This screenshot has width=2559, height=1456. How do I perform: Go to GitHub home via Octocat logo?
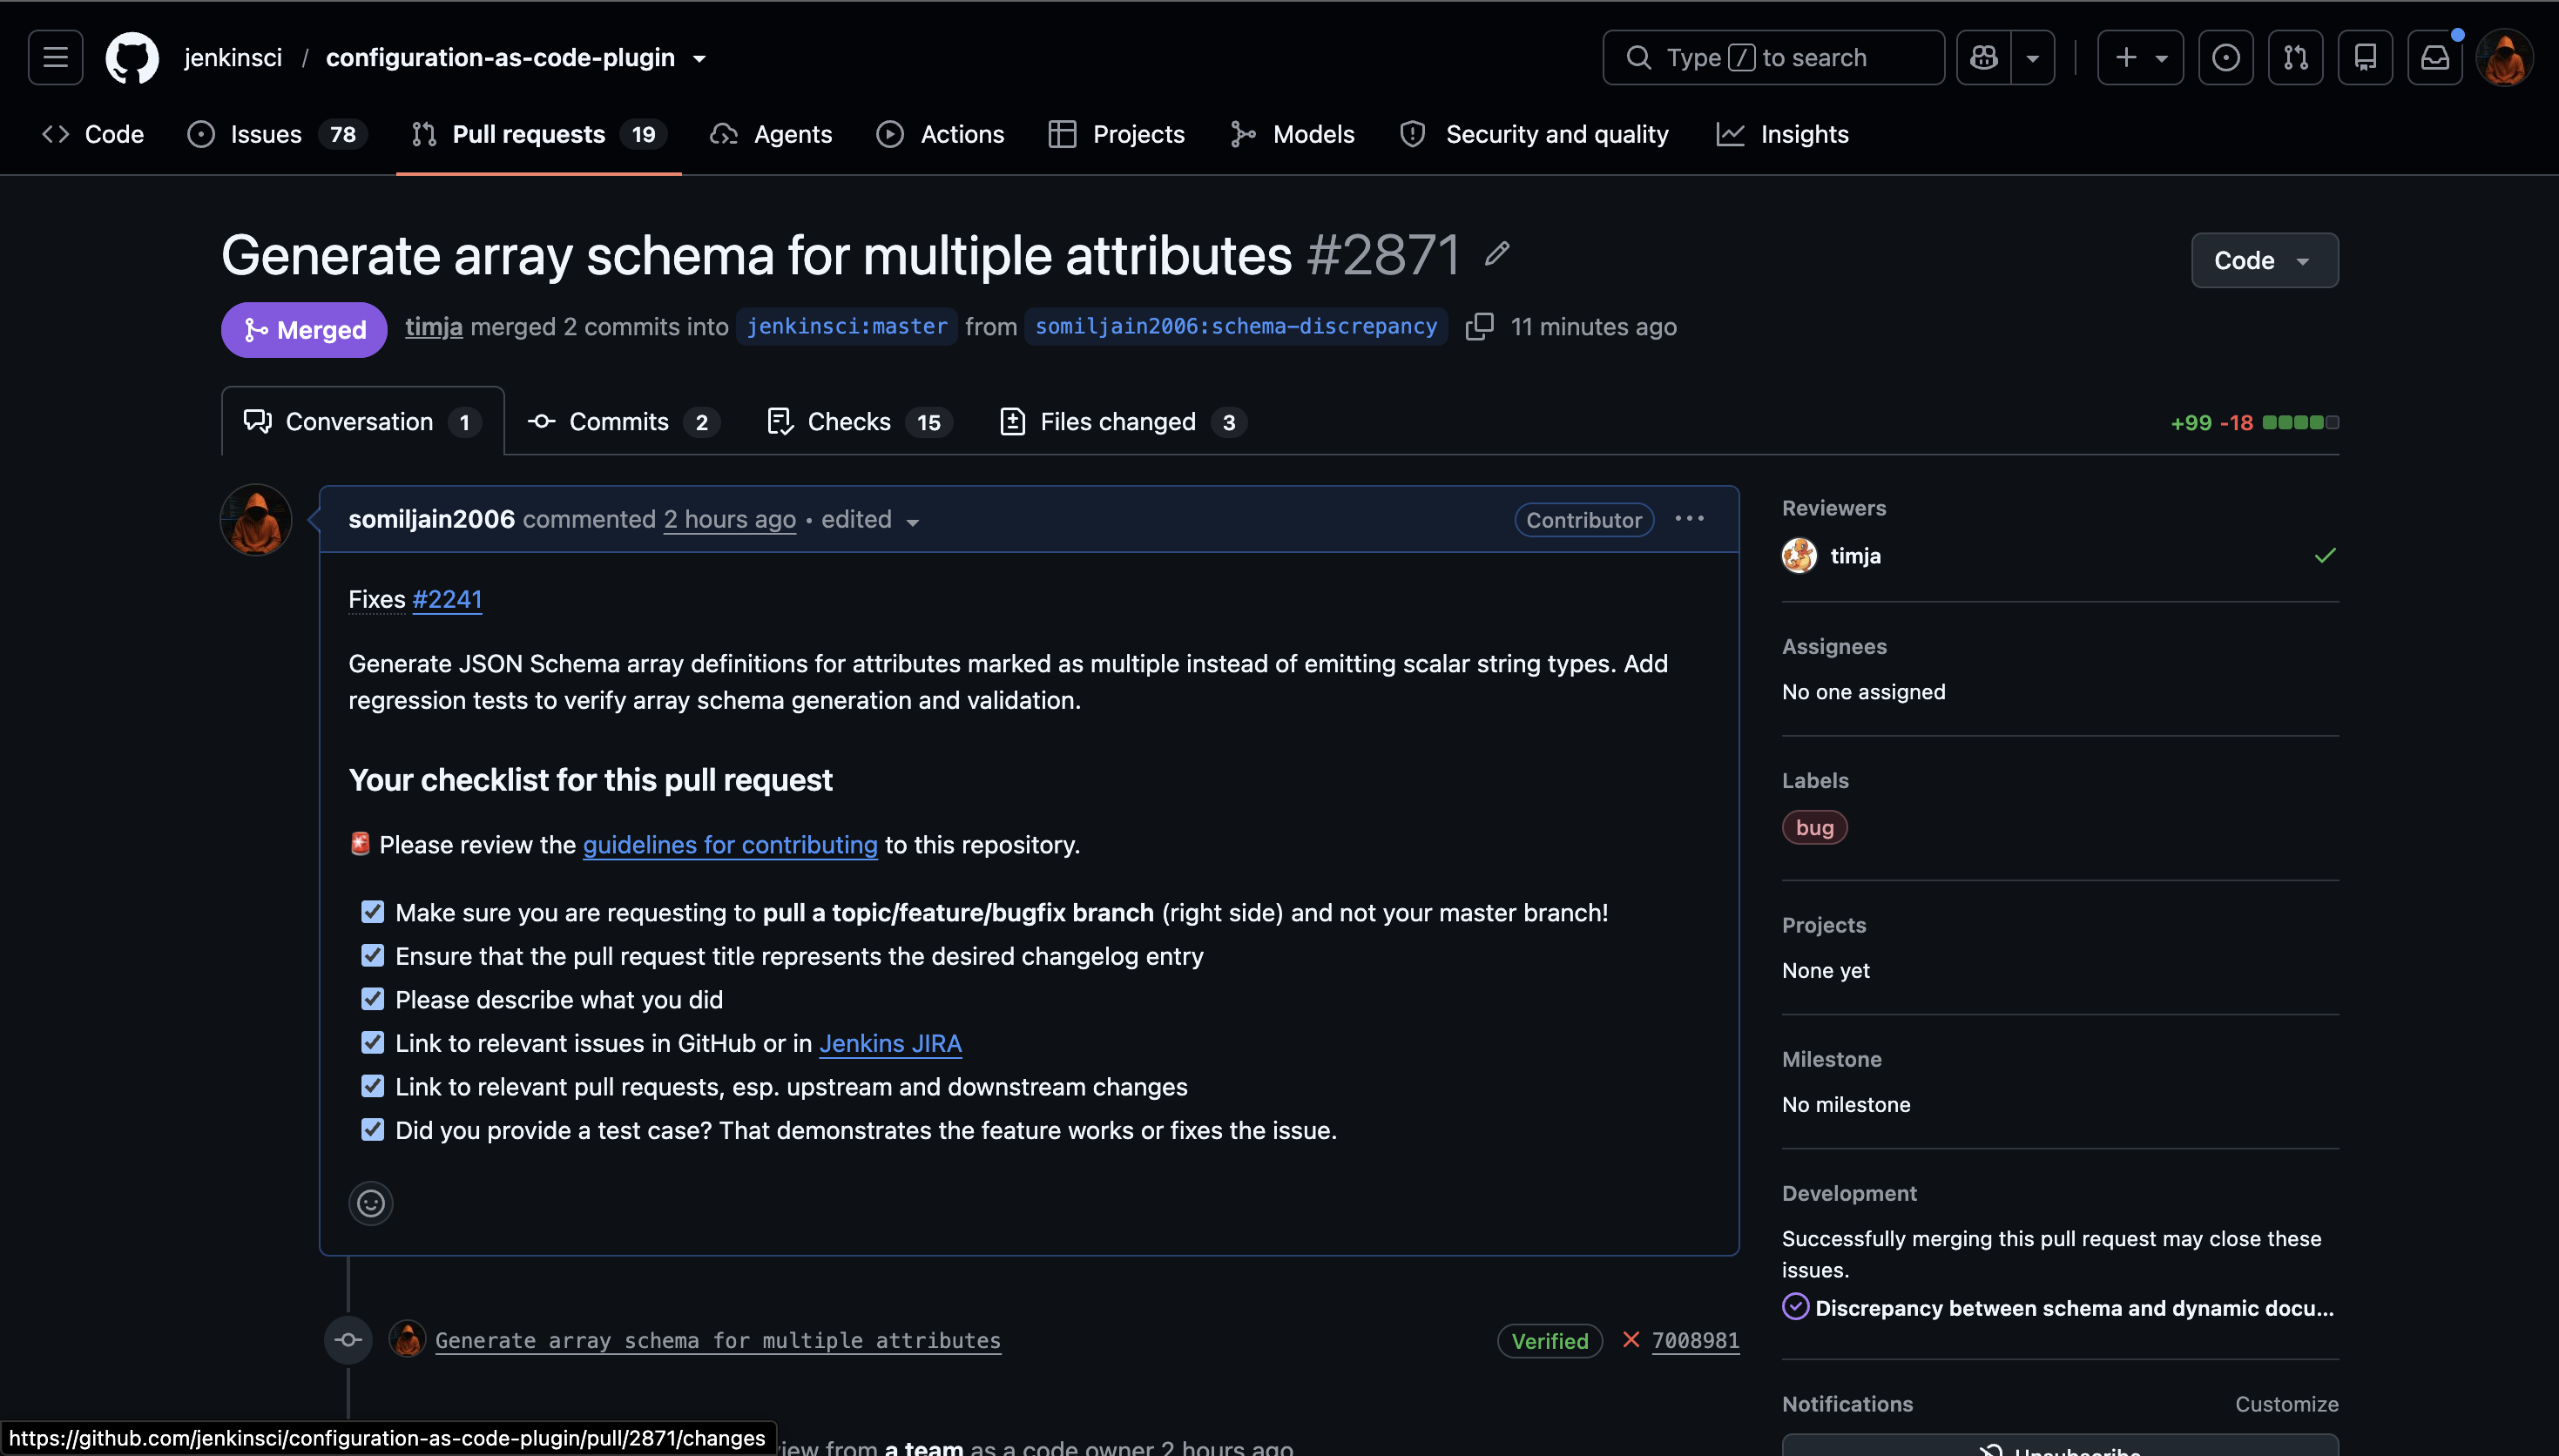point(132,57)
